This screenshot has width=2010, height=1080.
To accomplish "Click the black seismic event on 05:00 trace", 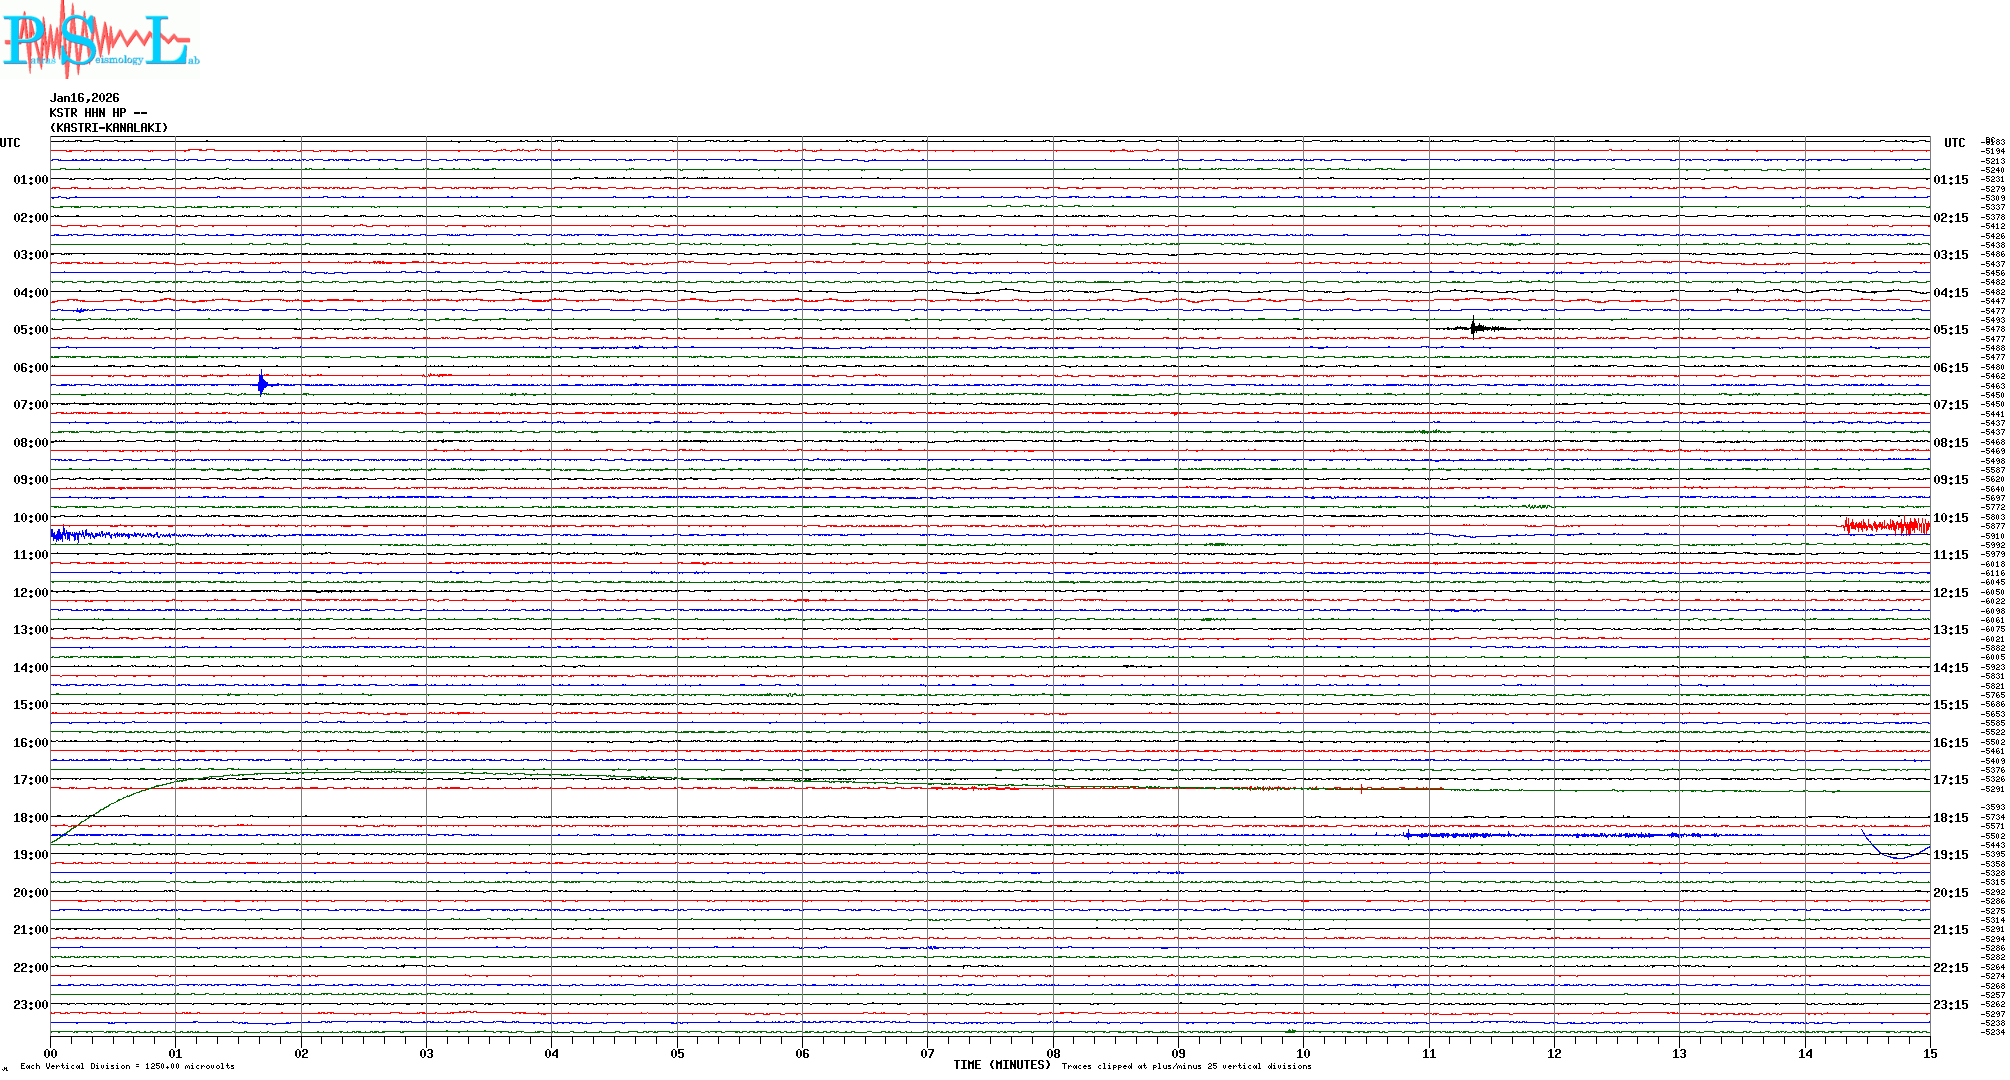I will pyautogui.click(x=1473, y=327).
